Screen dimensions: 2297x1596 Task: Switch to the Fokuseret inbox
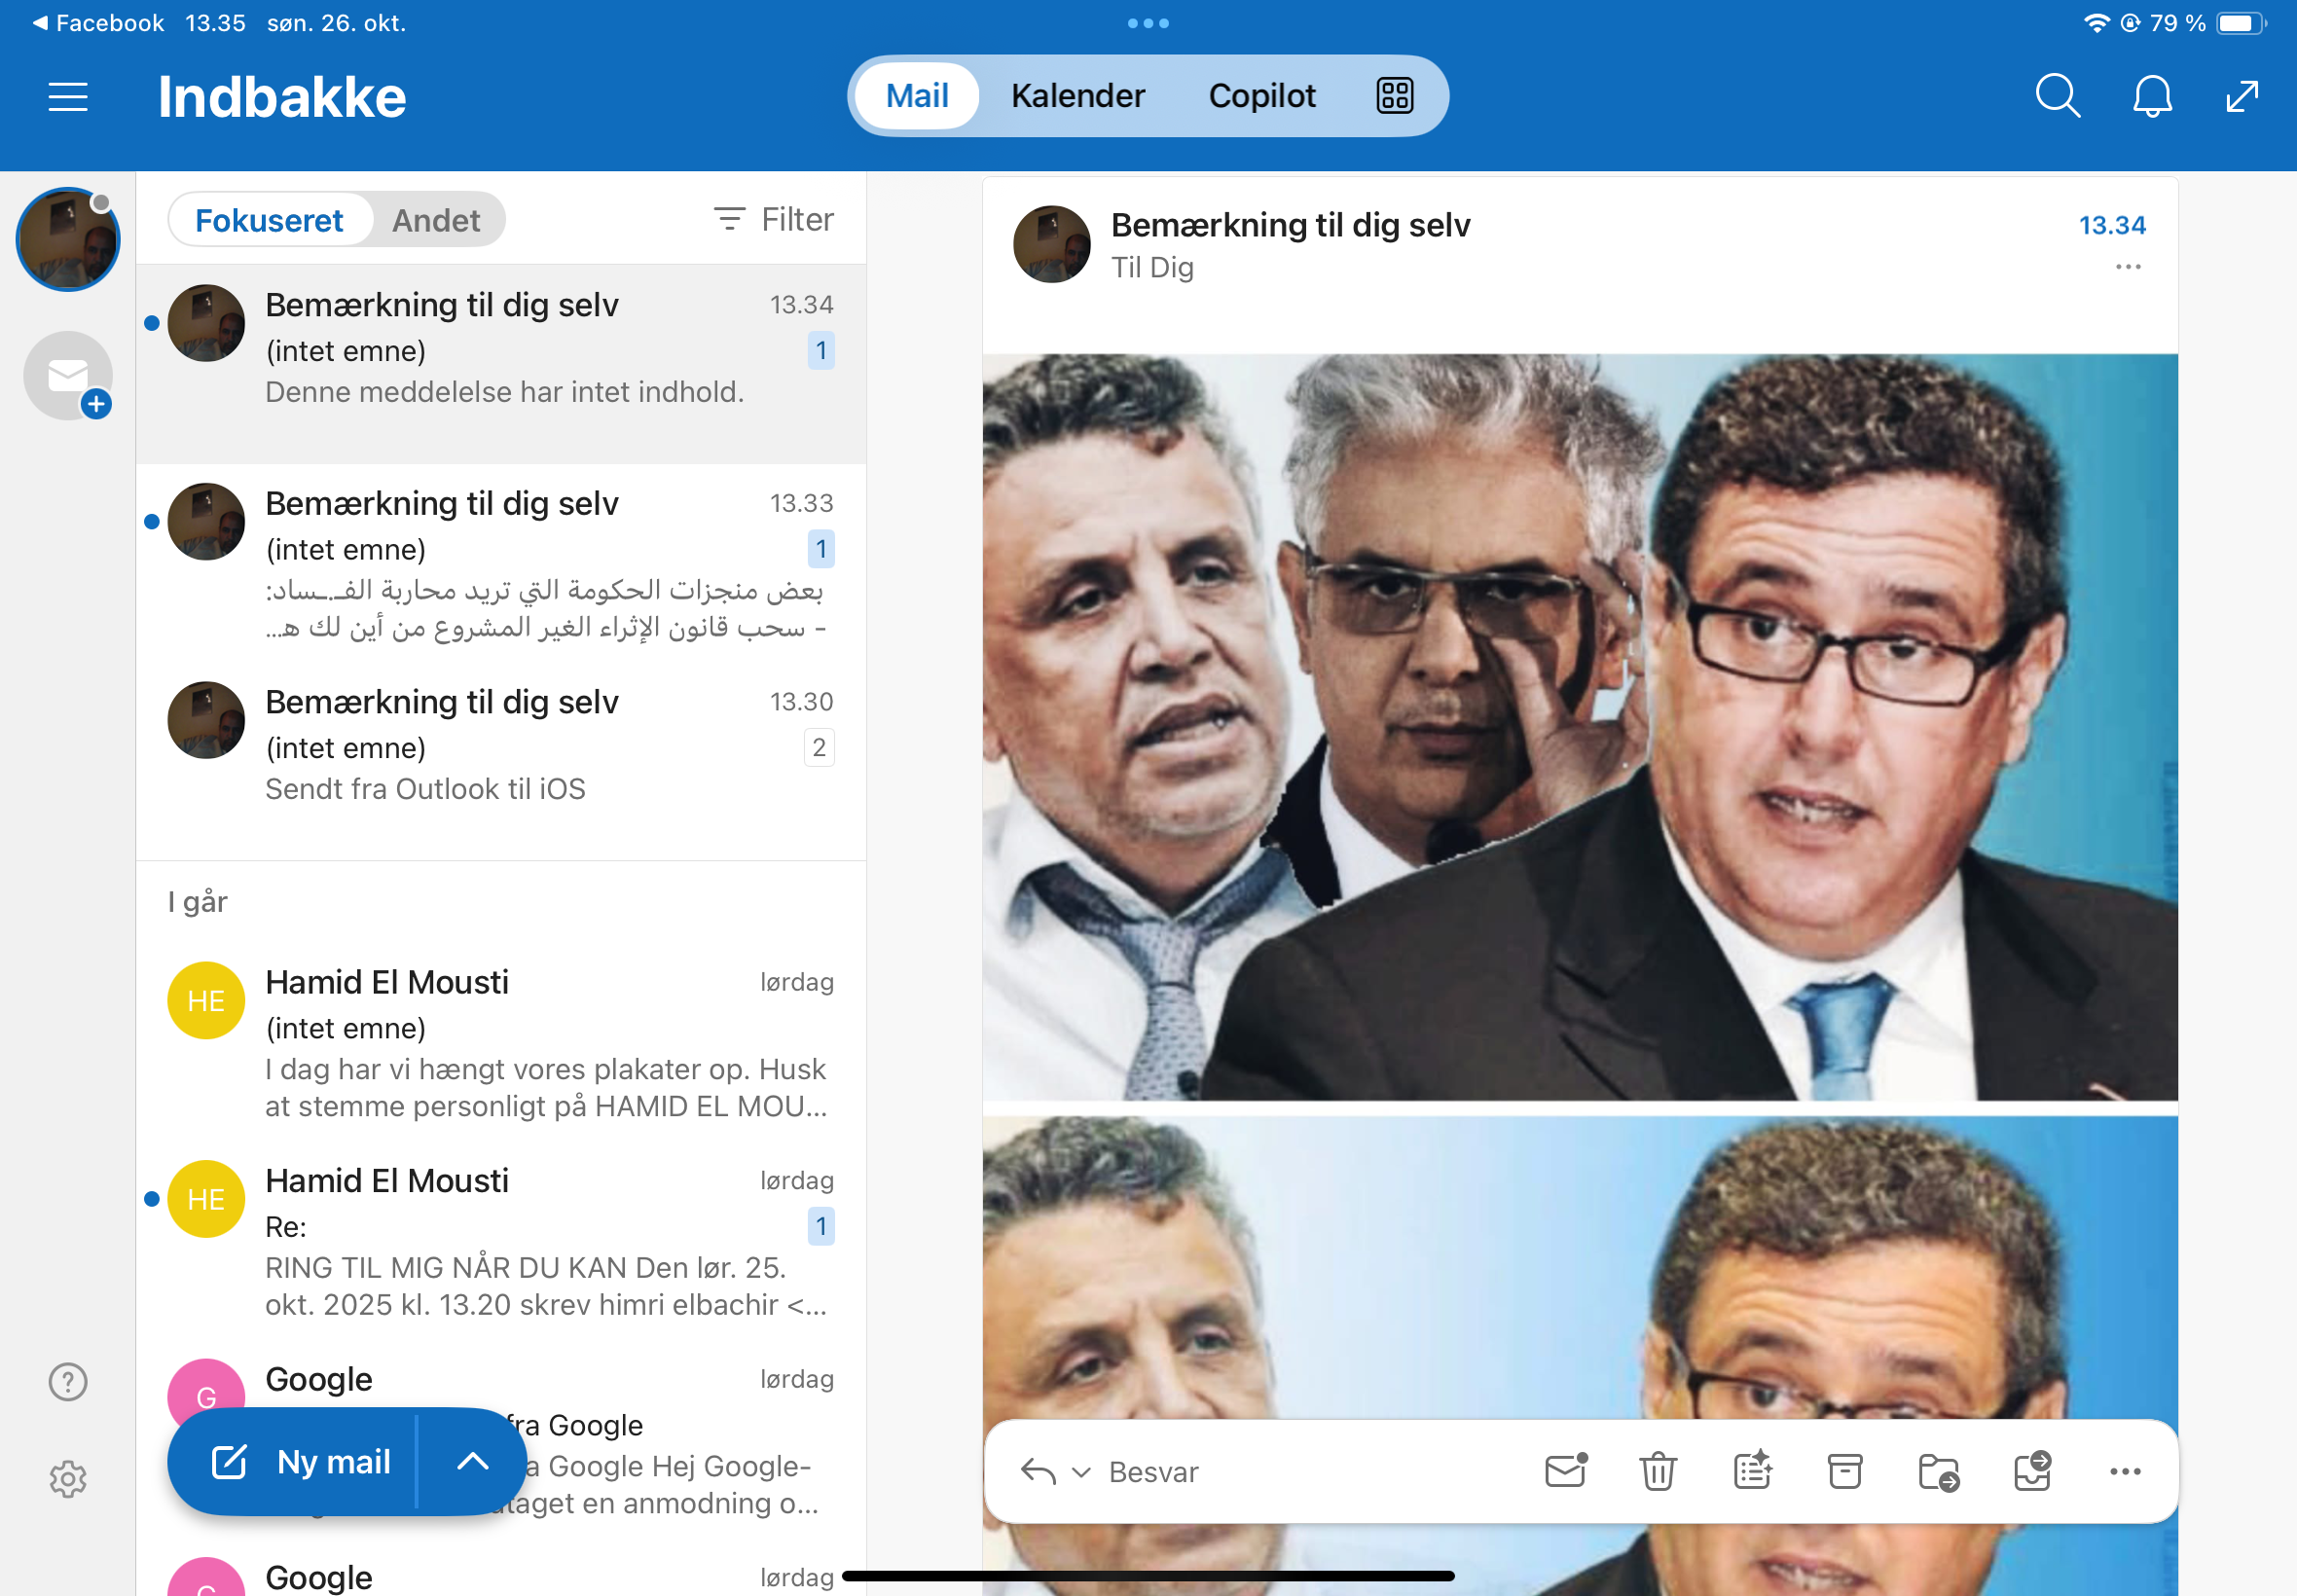(x=269, y=220)
